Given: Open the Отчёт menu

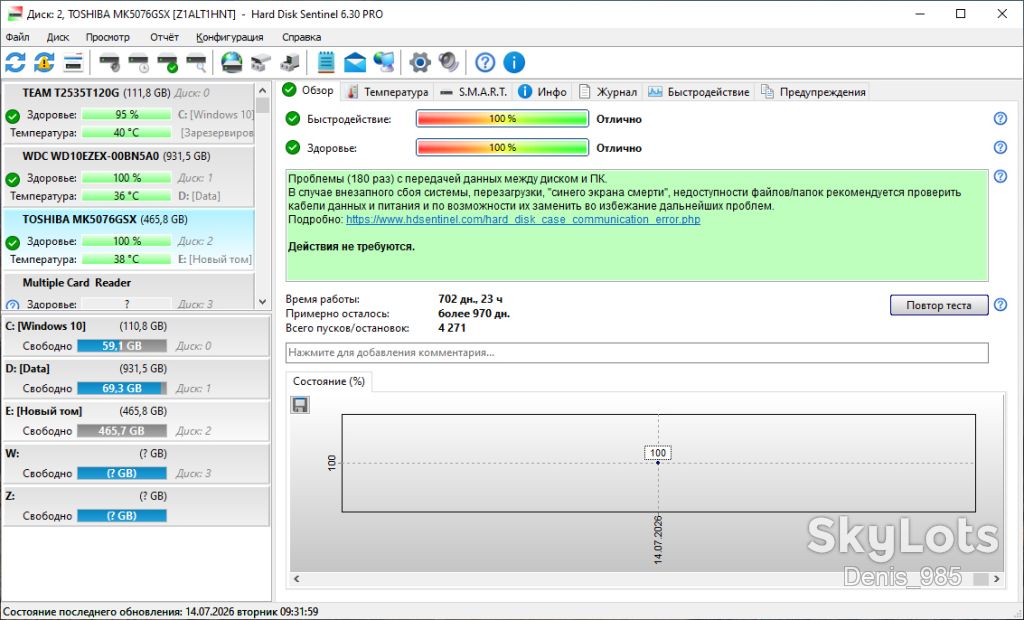Looking at the screenshot, I should click(x=164, y=37).
